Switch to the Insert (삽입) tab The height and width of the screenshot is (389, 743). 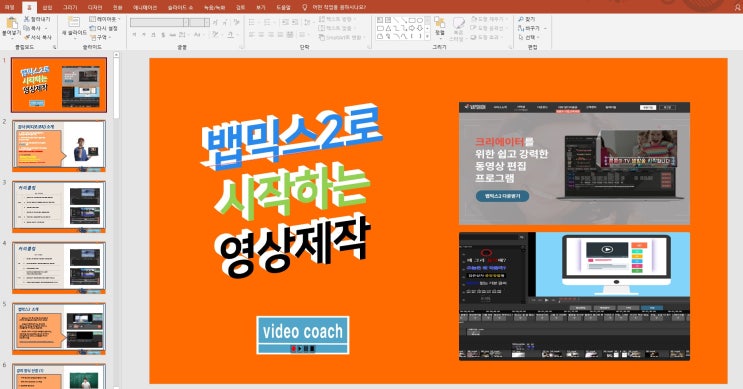[47, 7]
